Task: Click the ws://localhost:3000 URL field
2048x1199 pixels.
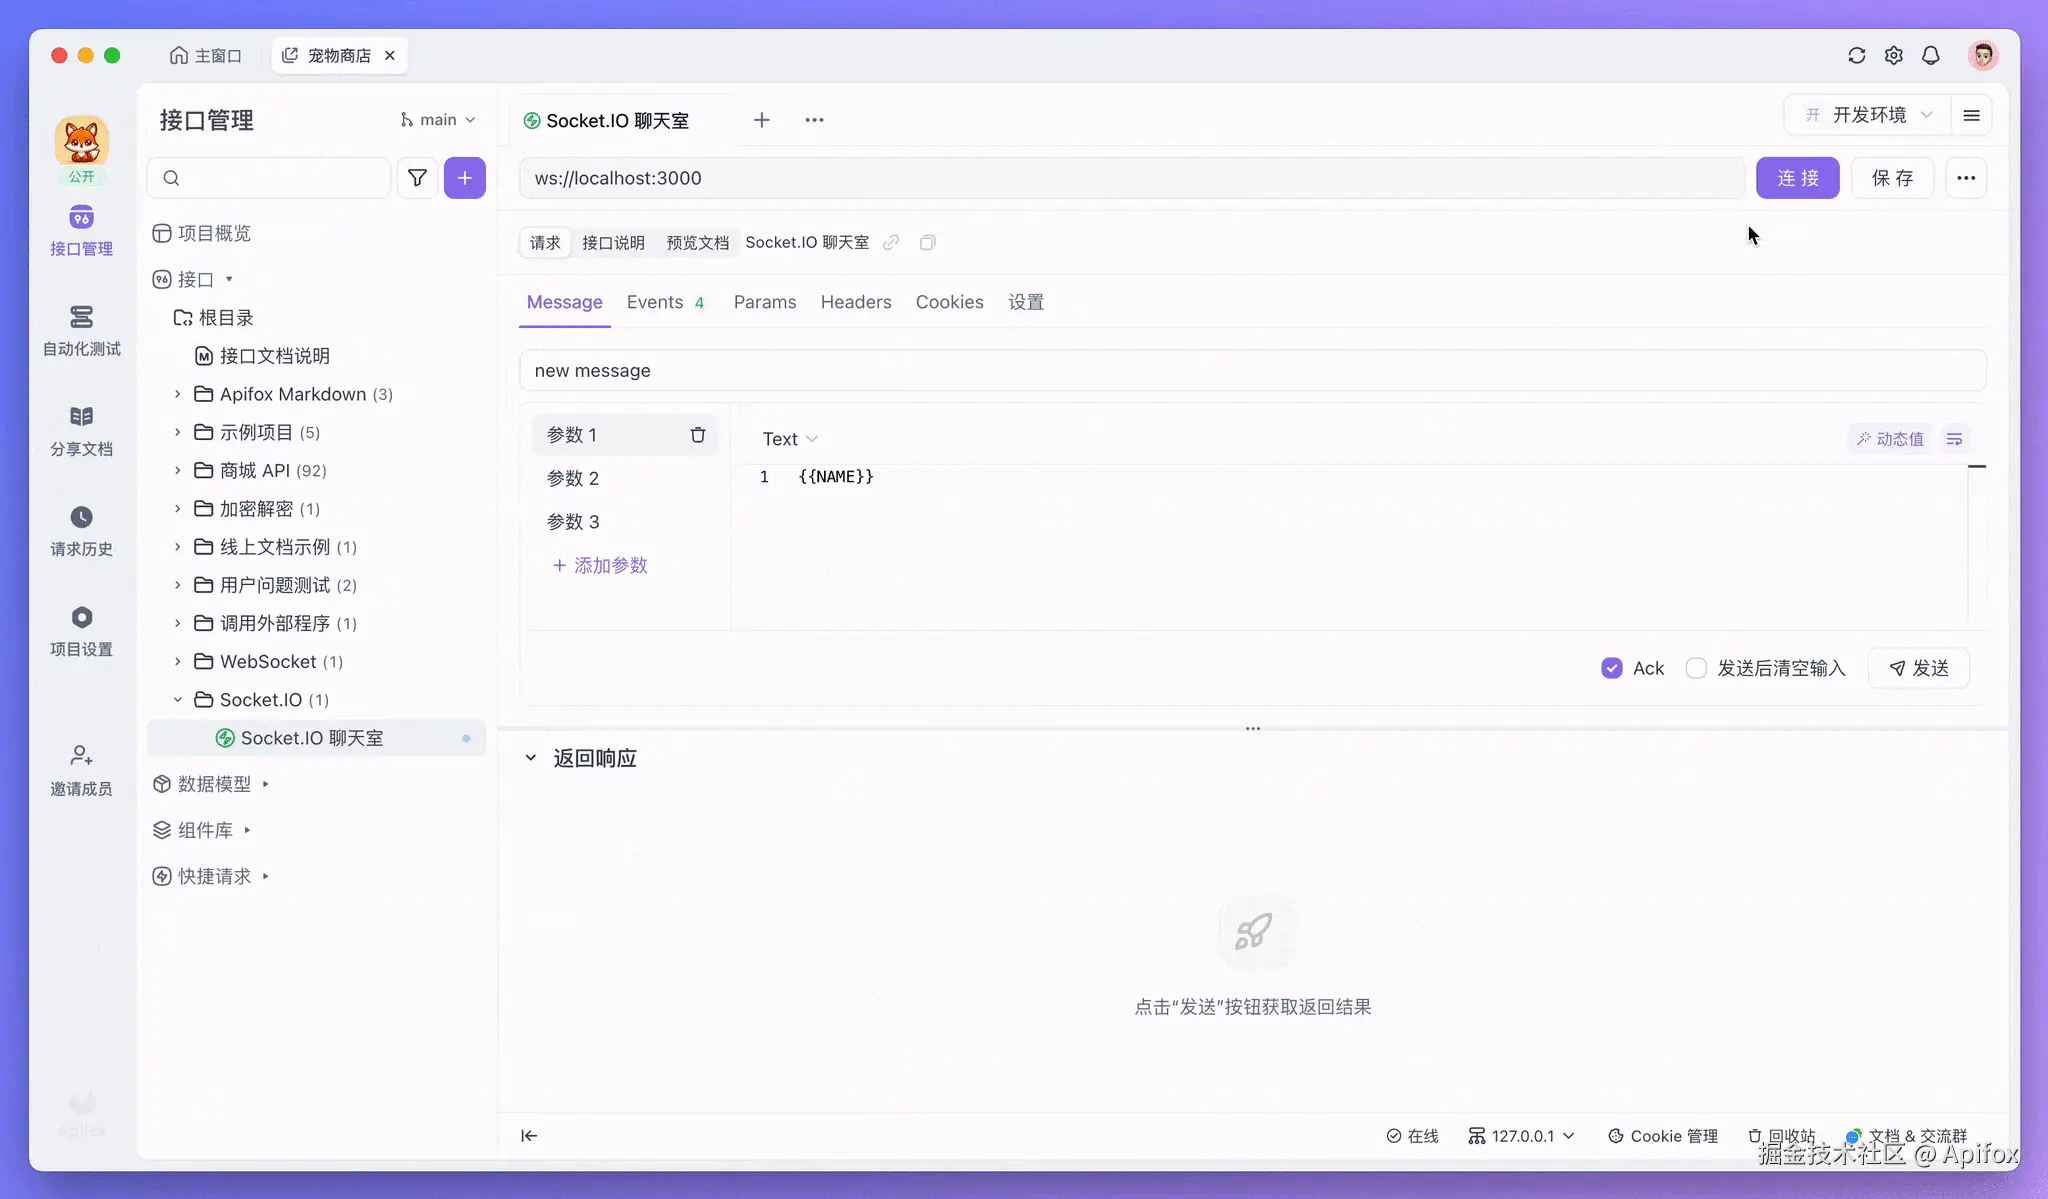Action: [x=1132, y=178]
